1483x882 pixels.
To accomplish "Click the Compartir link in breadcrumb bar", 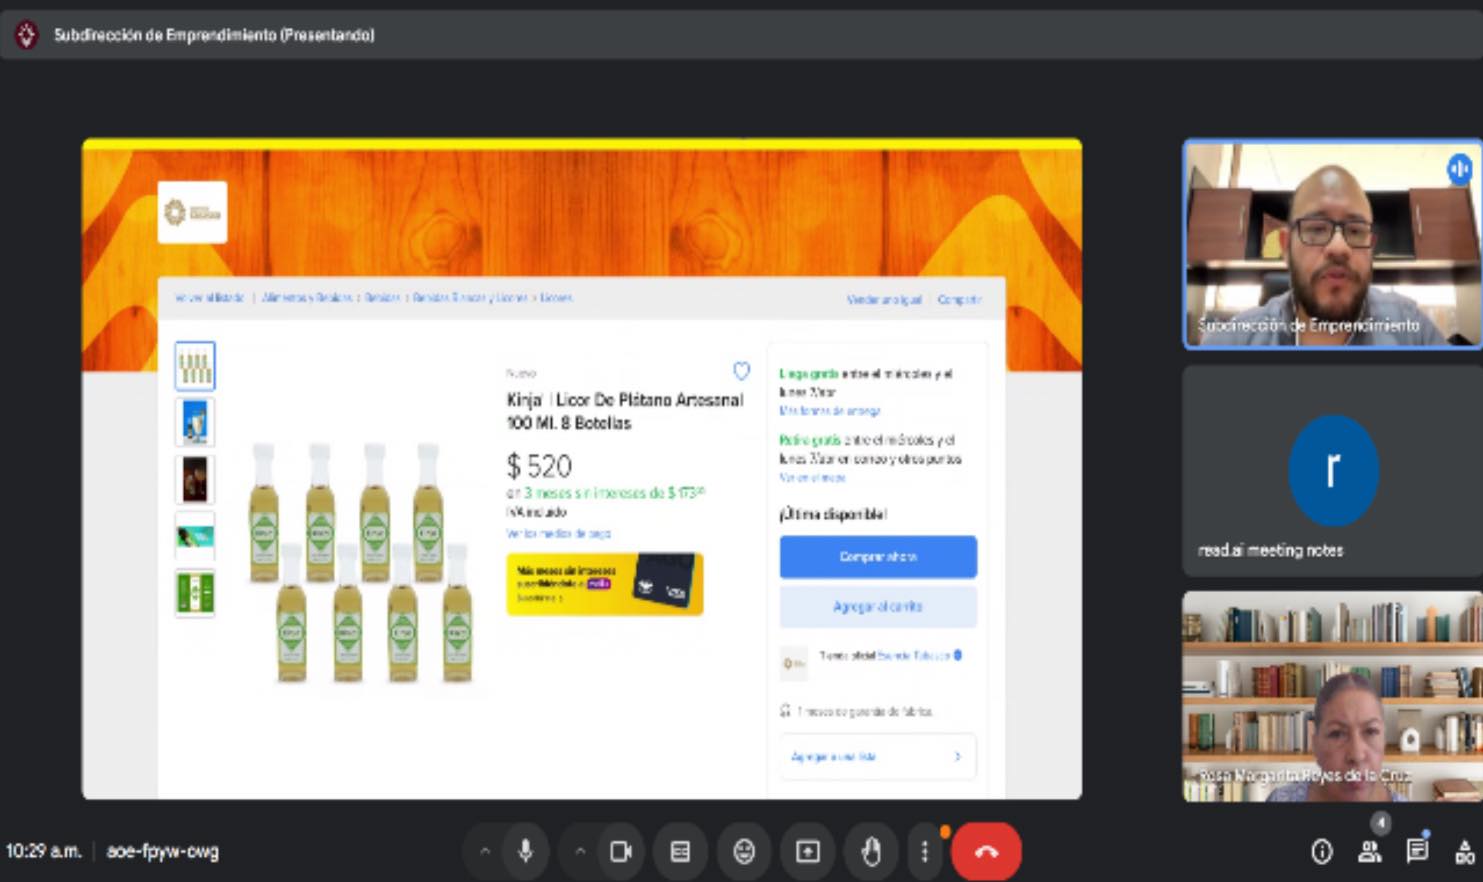I will click(959, 300).
